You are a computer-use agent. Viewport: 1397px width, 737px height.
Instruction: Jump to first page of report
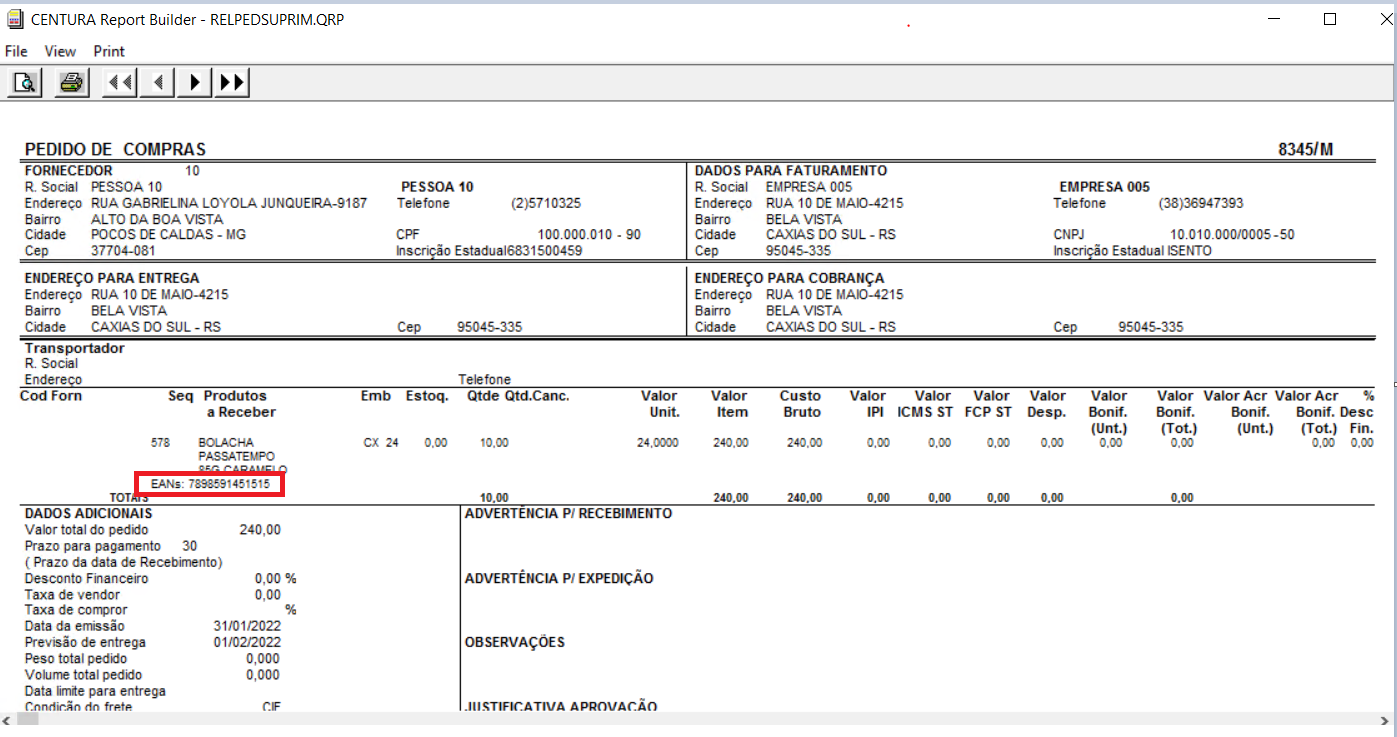click(120, 83)
